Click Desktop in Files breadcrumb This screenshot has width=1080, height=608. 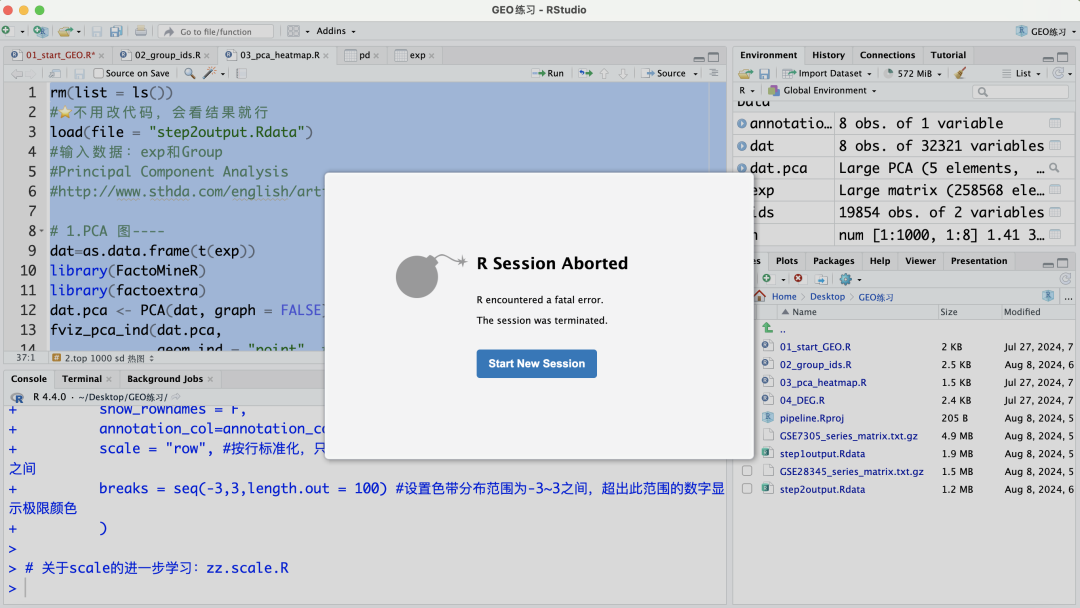827,296
